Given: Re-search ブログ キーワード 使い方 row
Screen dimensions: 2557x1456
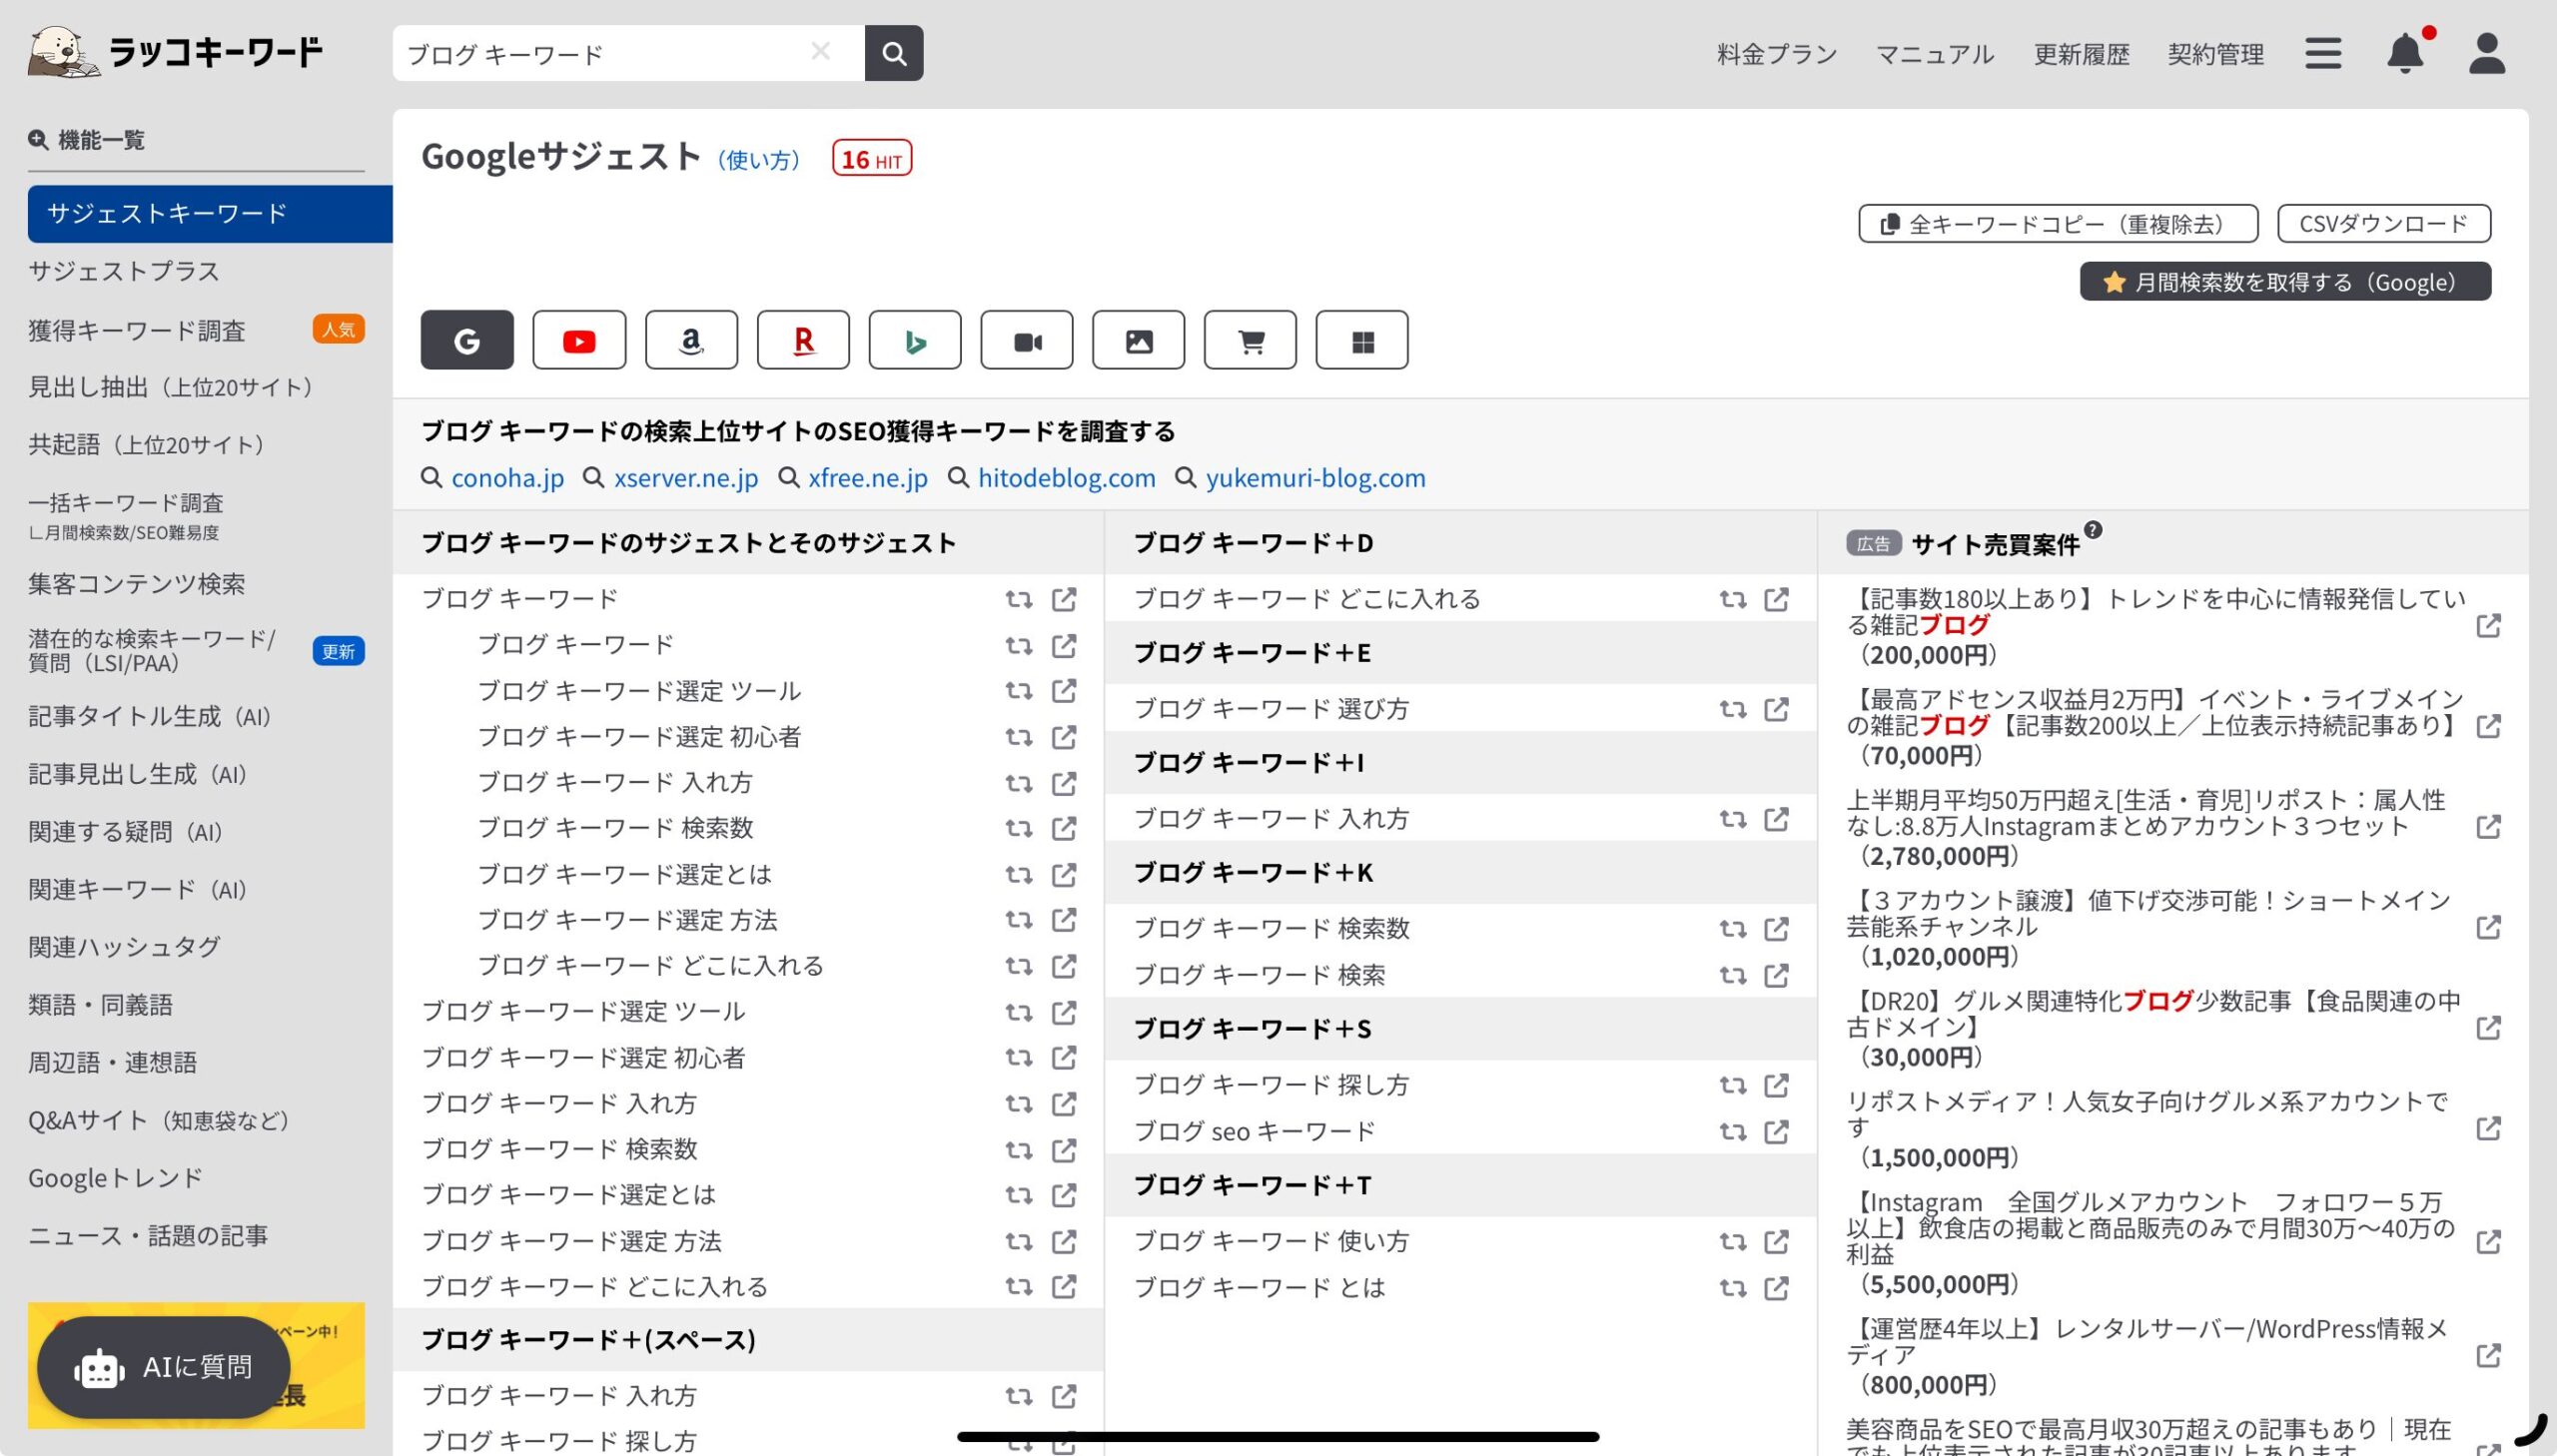Looking at the screenshot, I should (x=1732, y=1241).
